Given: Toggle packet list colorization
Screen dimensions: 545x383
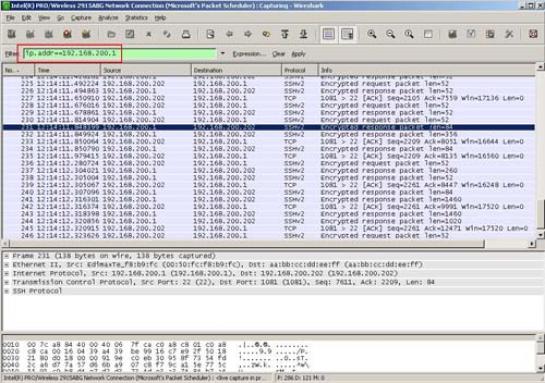Looking at the screenshot, I should (328, 34).
